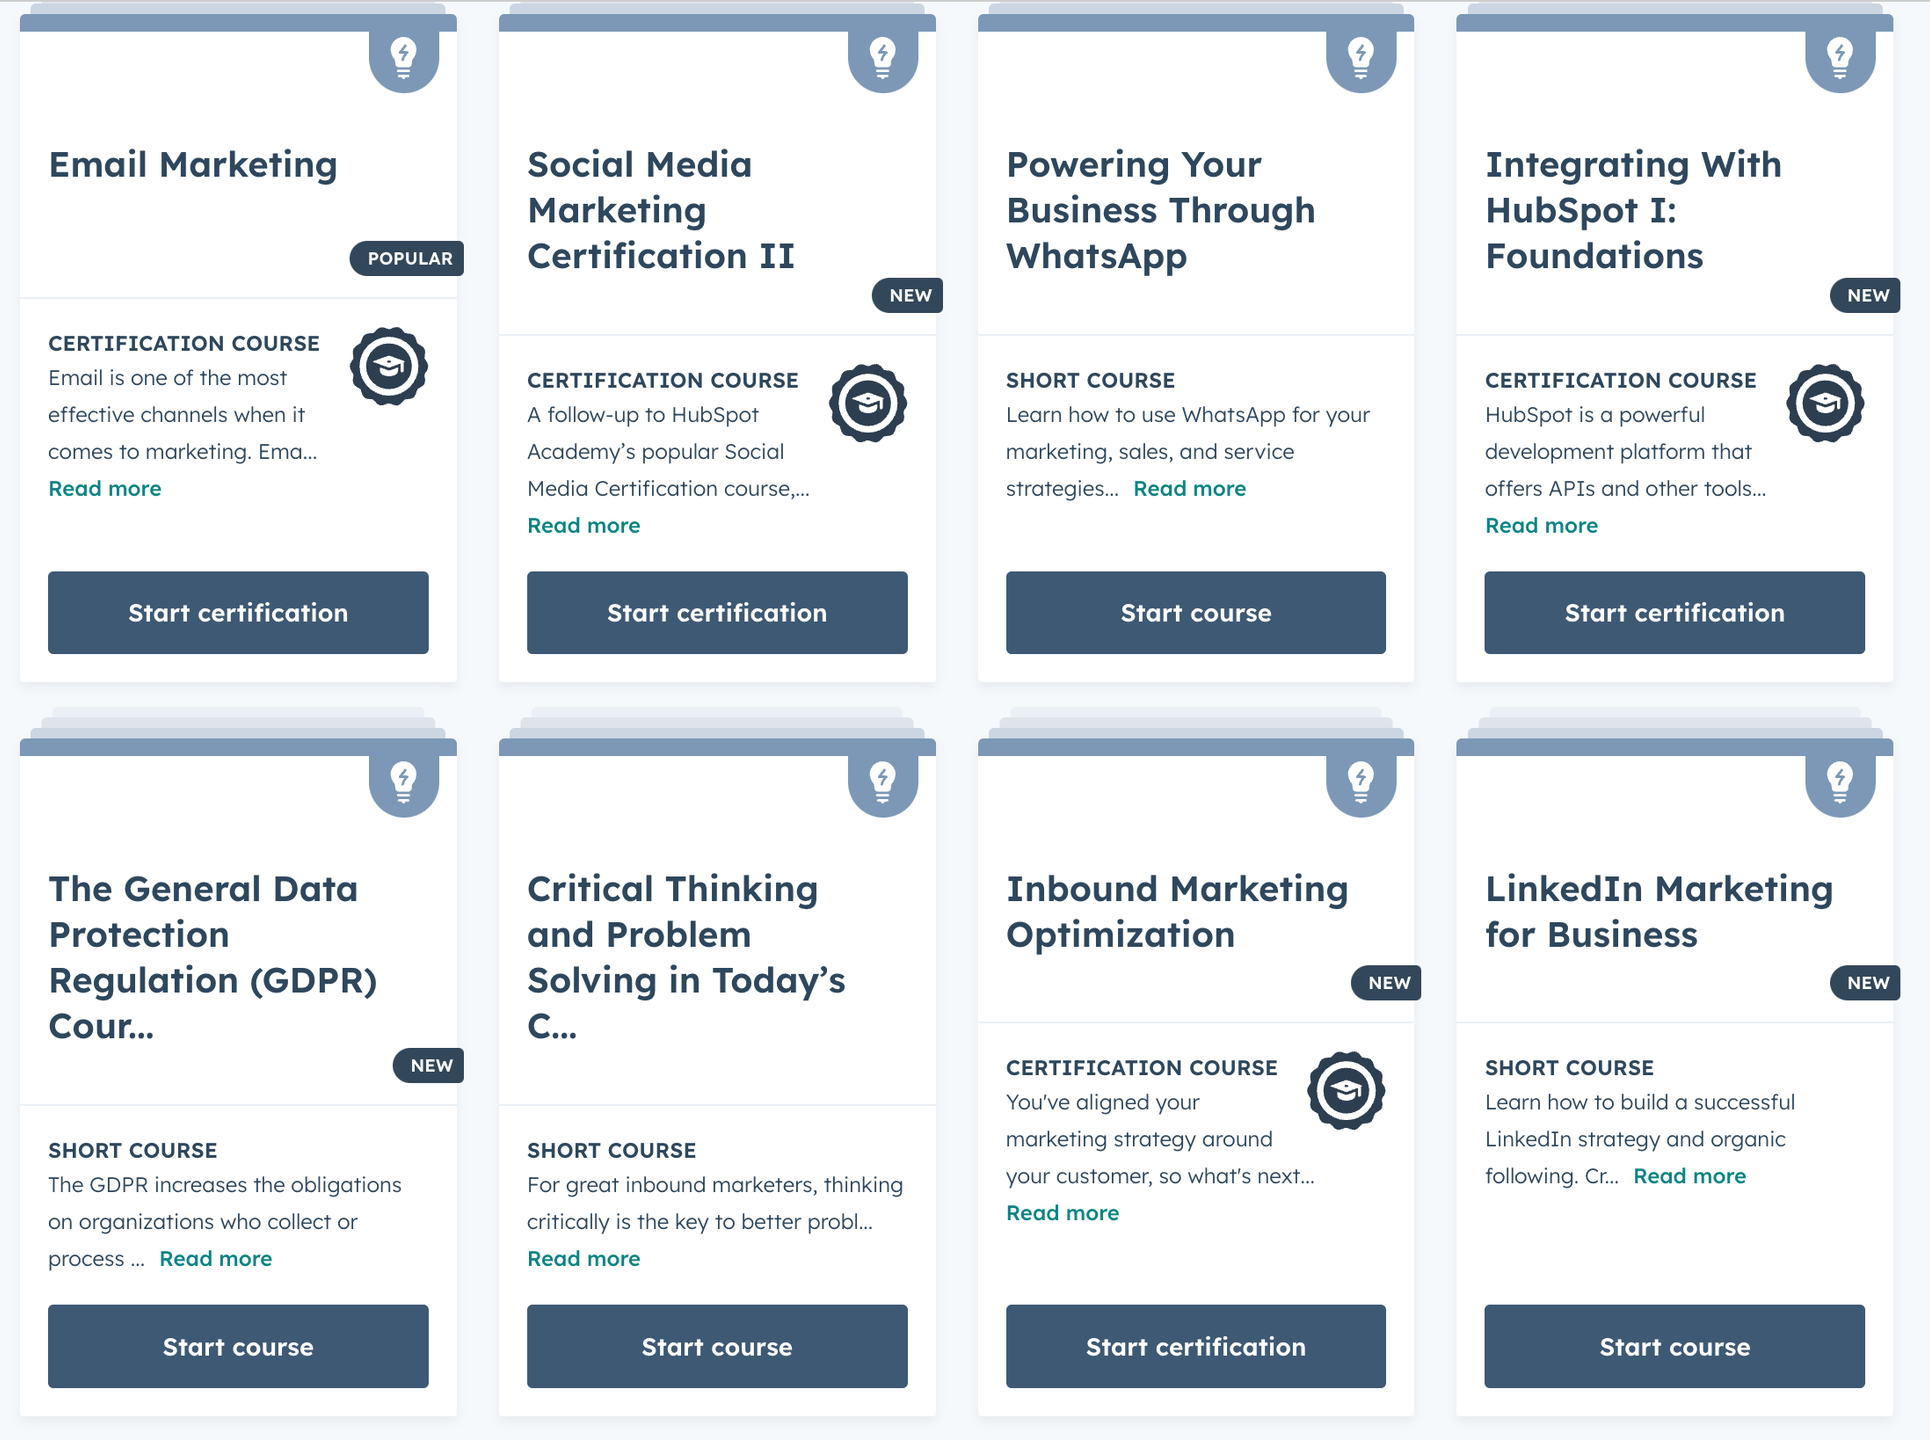Start the Critical Thinking short course
This screenshot has height=1440, width=1930.
(717, 1347)
